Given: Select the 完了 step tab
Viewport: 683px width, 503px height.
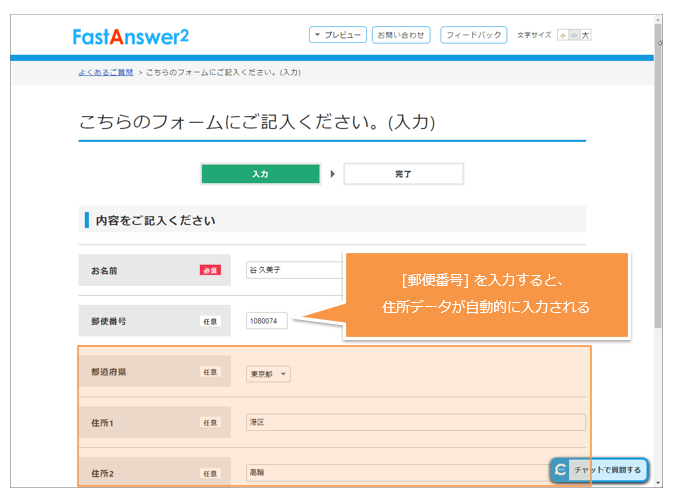Looking at the screenshot, I should tap(403, 174).
